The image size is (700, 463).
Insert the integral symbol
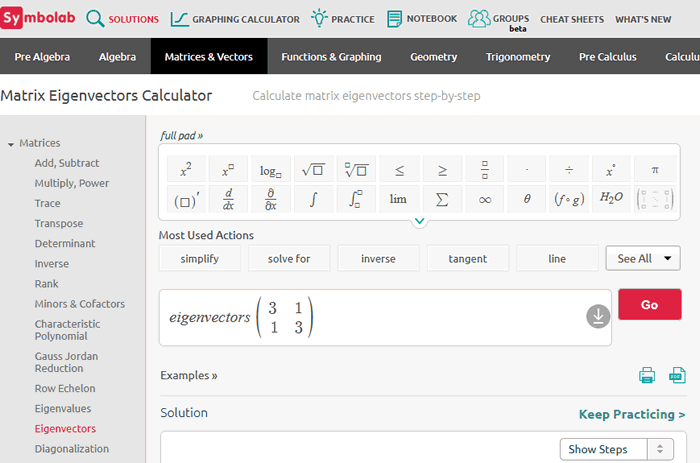click(x=313, y=199)
